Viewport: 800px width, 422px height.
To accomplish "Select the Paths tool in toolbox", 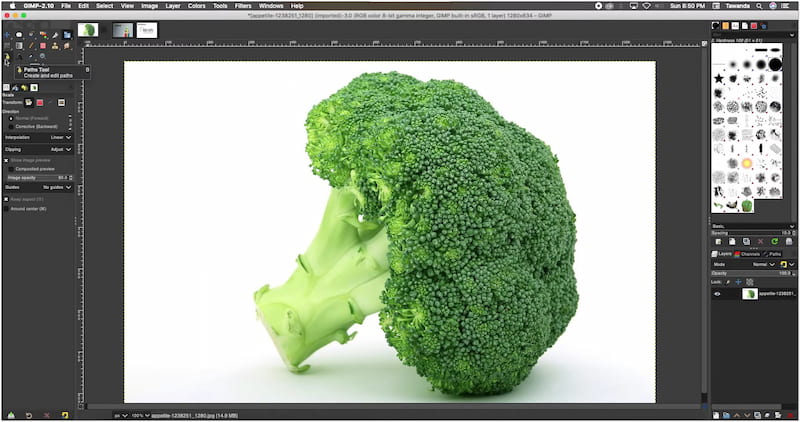I will (x=6, y=57).
